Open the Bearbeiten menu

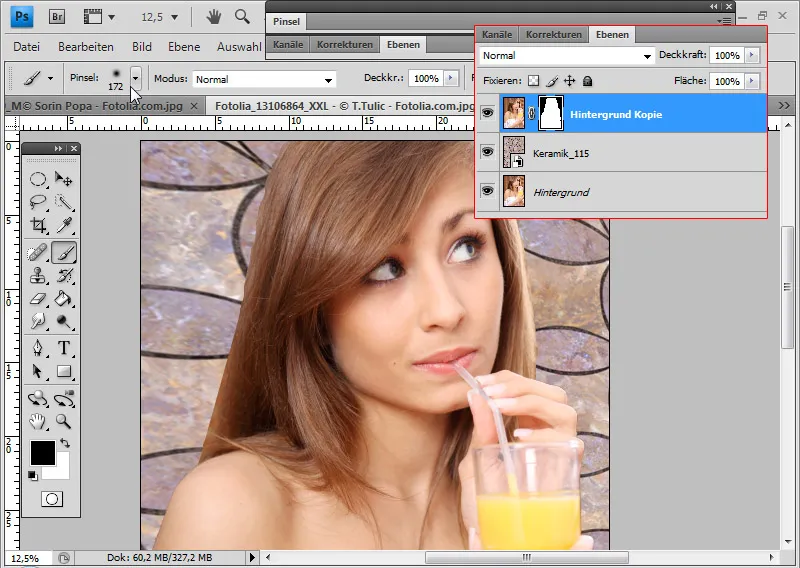point(86,46)
